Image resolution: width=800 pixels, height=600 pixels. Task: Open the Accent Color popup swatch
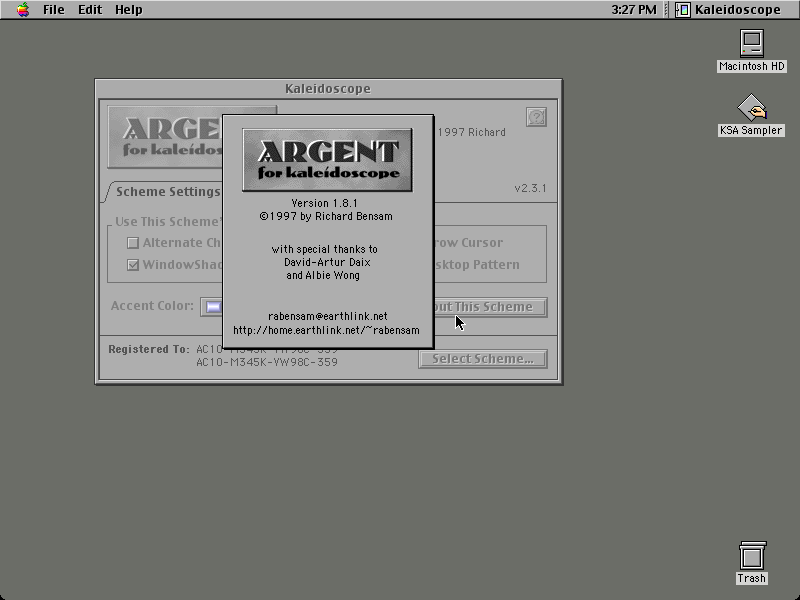click(212, 307)
